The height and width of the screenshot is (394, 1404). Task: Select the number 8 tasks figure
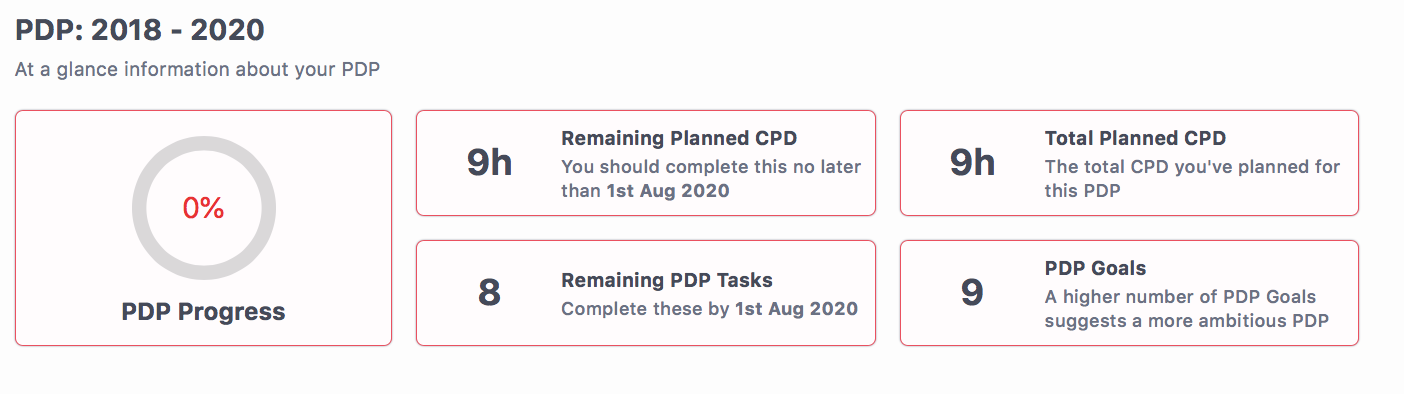489,292
